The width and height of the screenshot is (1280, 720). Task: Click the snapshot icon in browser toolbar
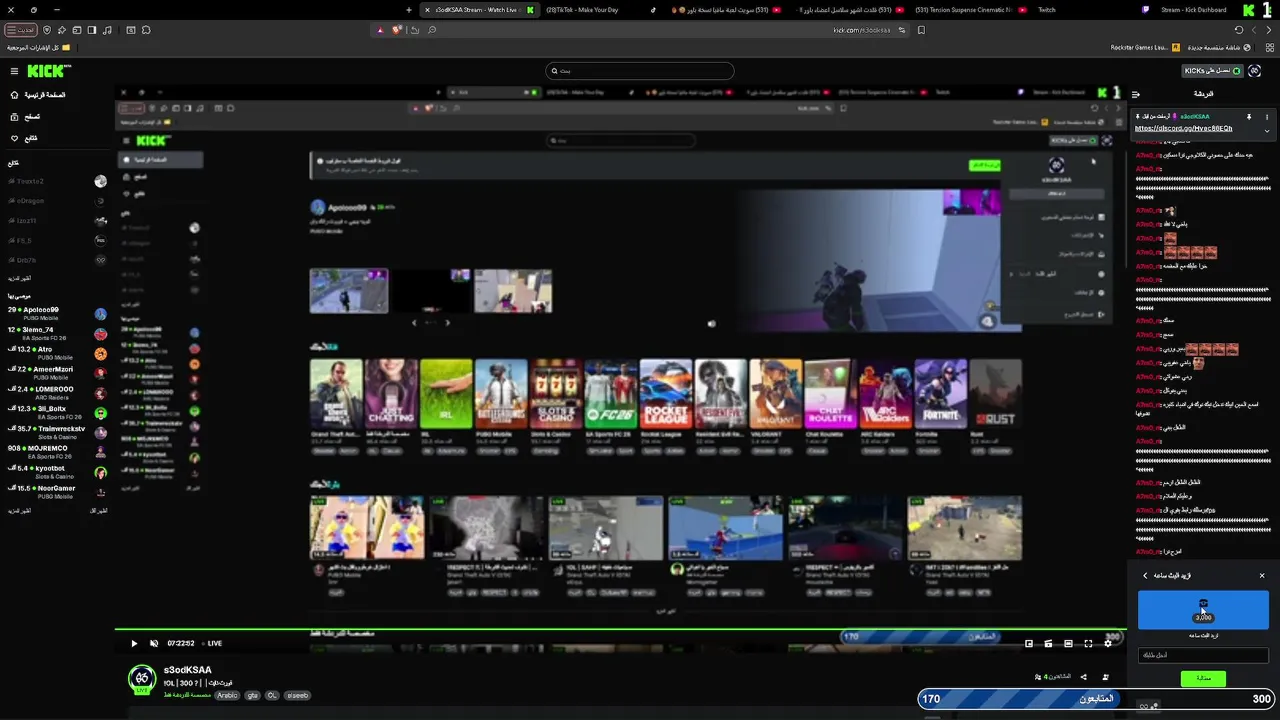131,30
